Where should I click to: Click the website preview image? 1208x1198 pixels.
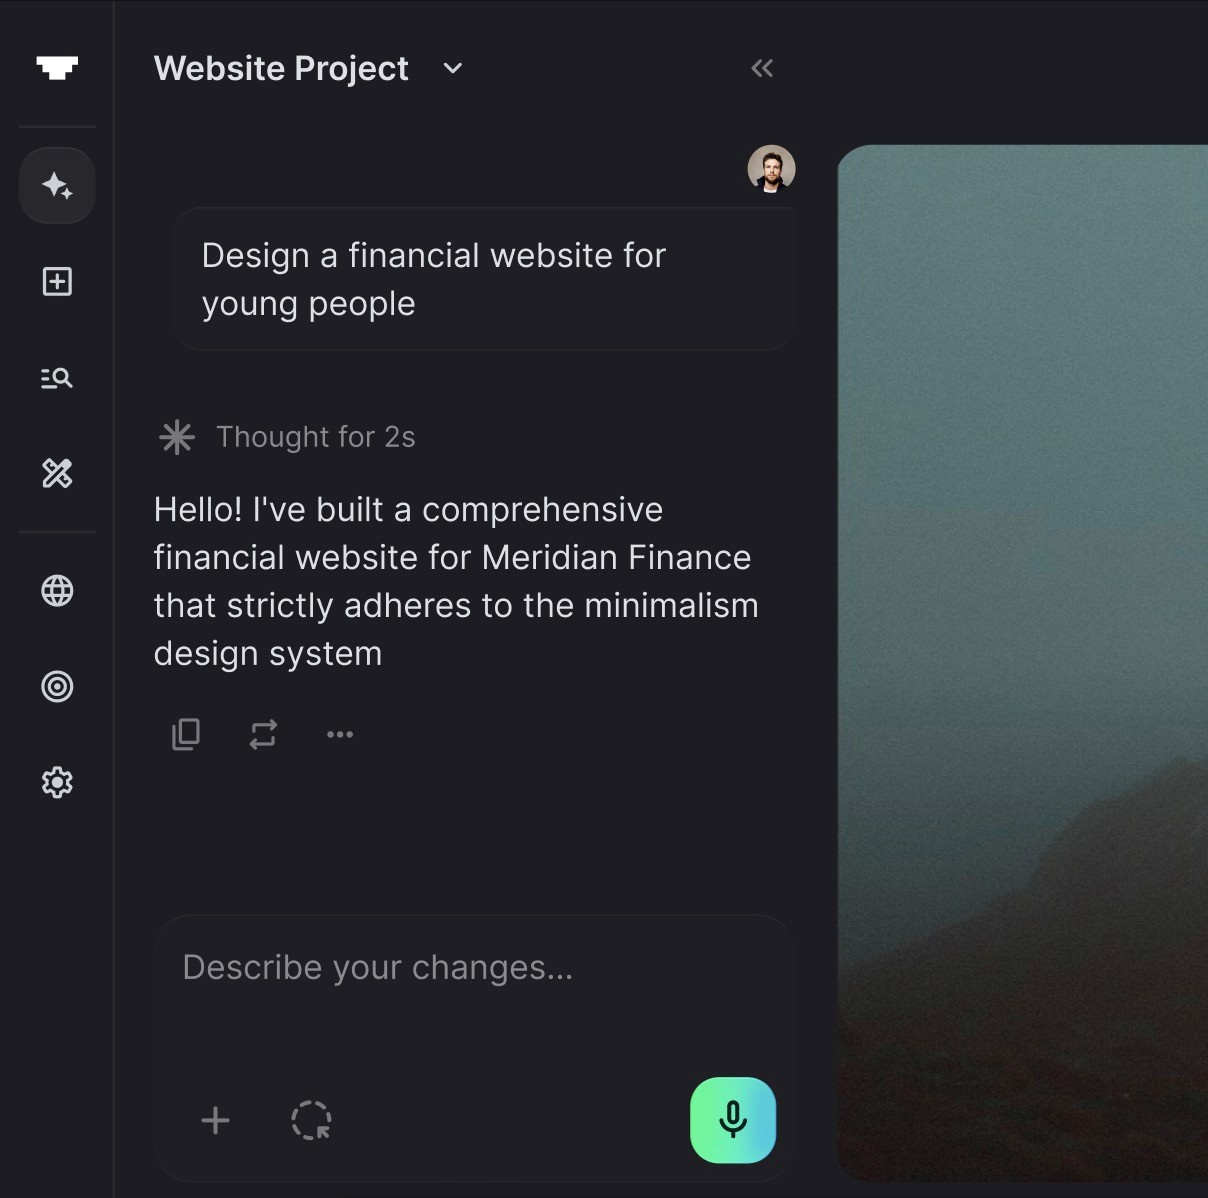tap(1022, 663)
